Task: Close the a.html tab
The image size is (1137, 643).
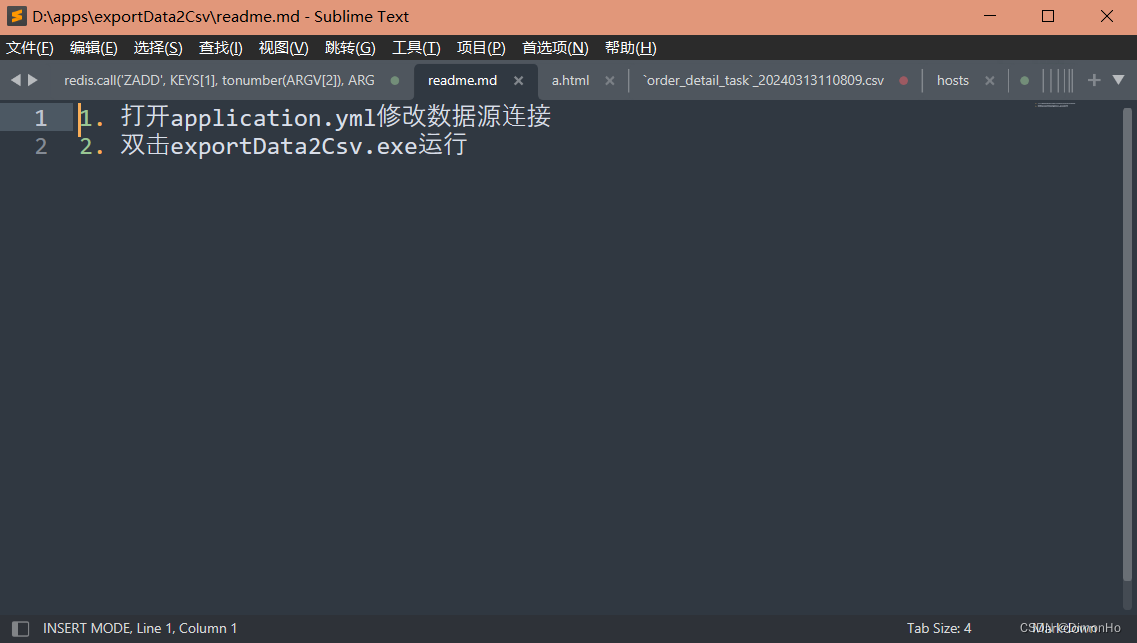Action: coord(610,80)
